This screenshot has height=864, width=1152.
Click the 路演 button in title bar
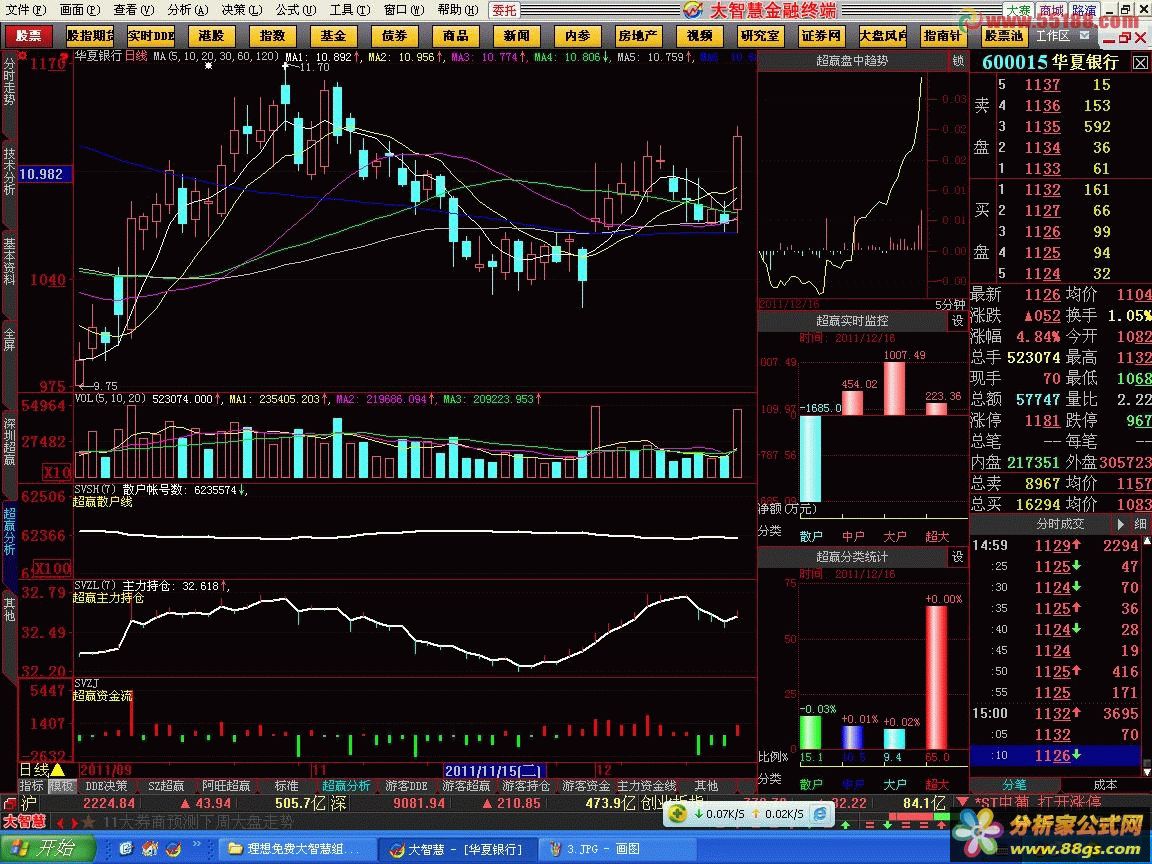pos(1084,10)
